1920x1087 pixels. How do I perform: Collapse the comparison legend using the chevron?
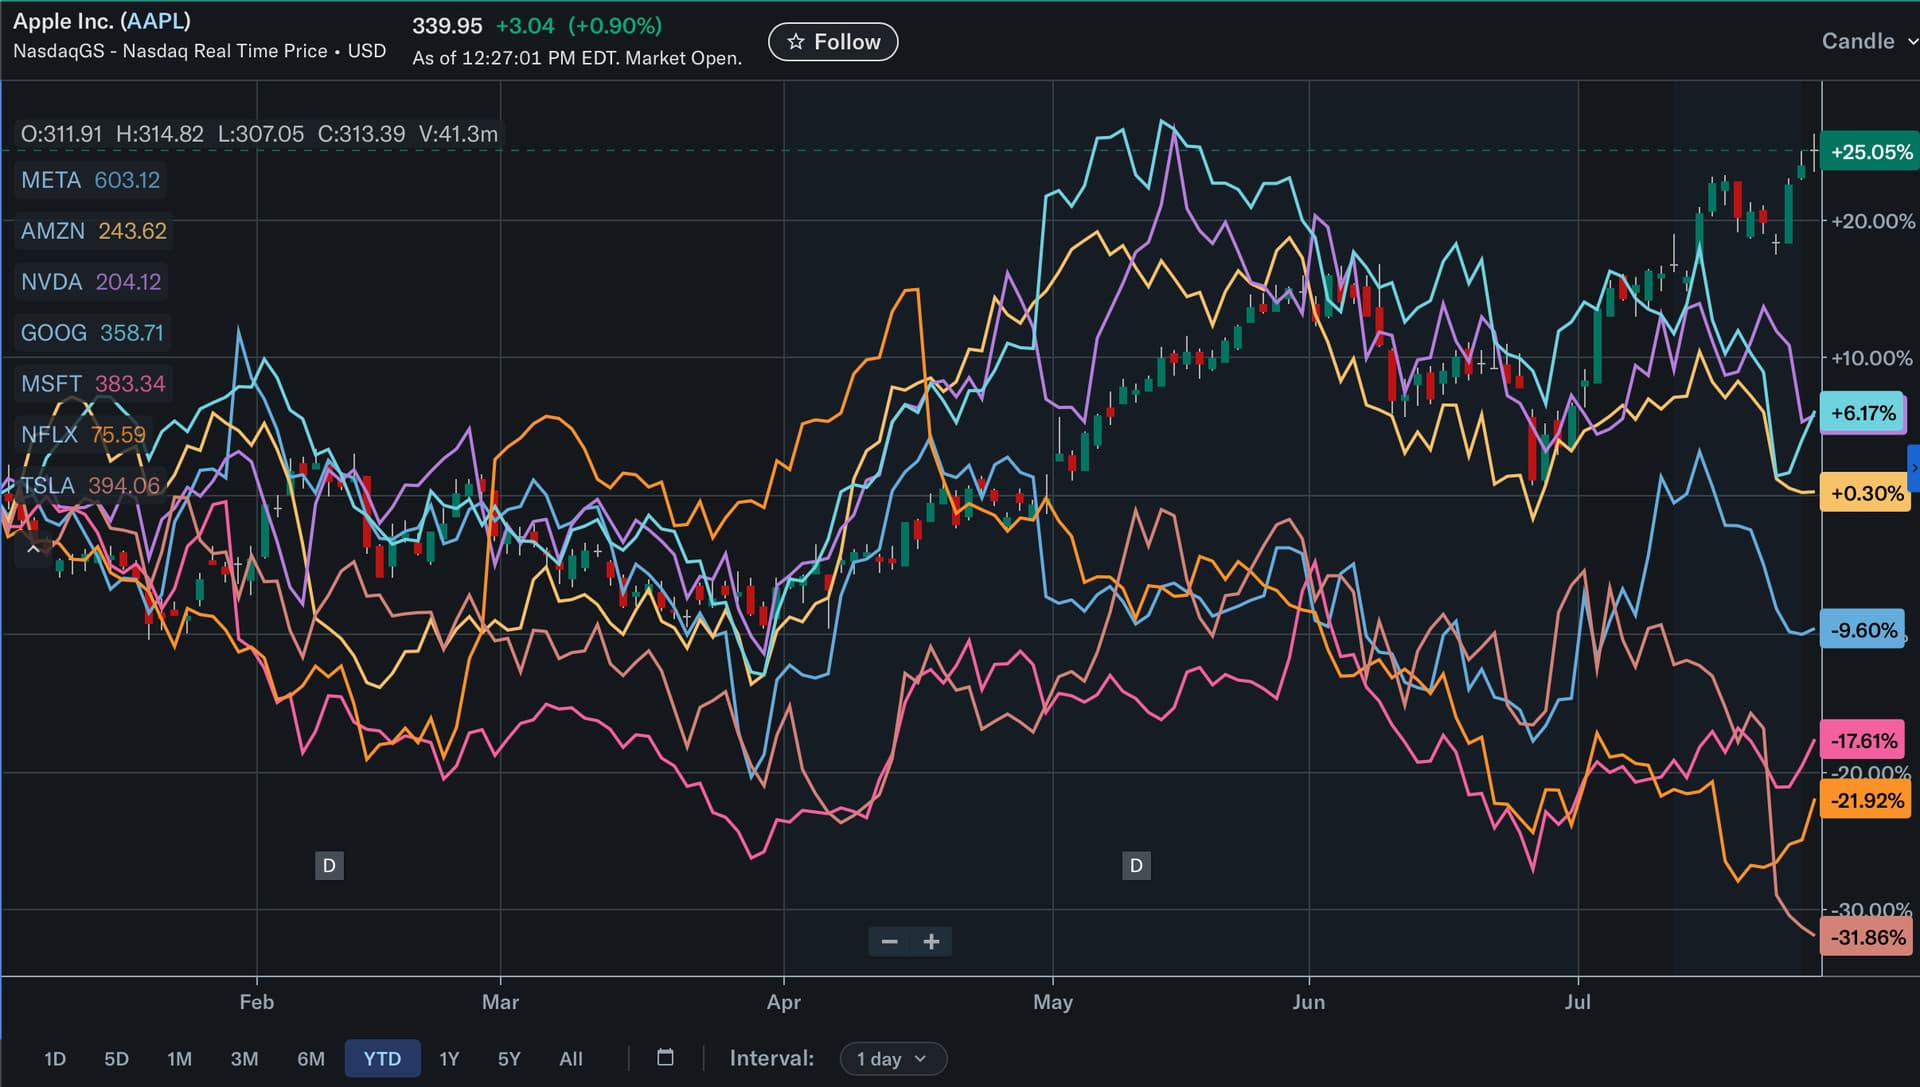click(x=33, y=549)
